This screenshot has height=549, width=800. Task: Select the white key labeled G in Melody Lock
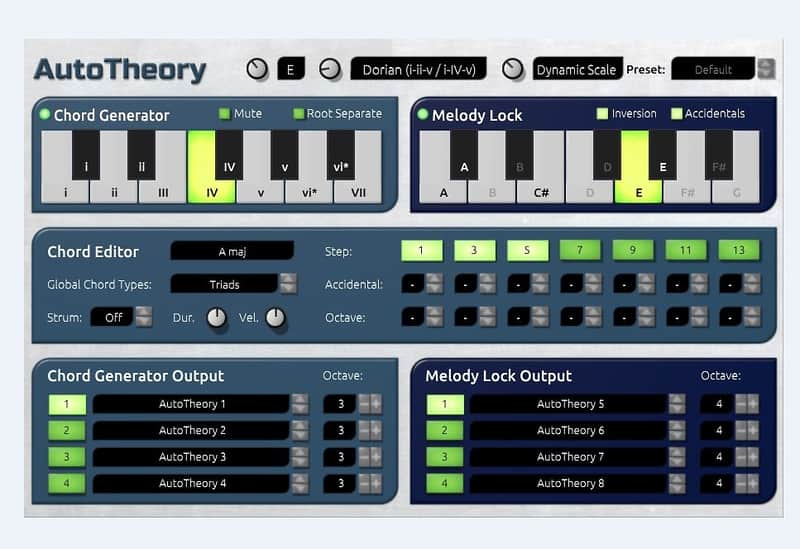pyautogui.click(x=736, y=192)
